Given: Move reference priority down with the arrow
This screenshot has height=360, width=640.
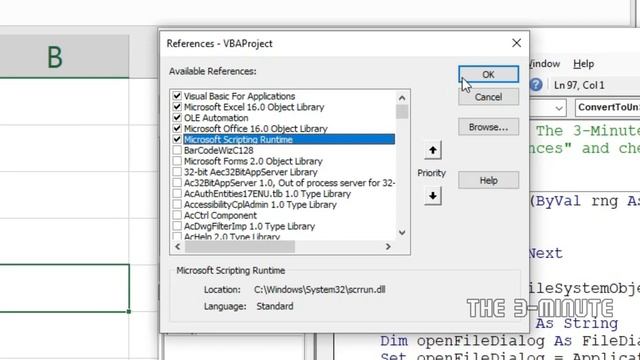Looking at the screenshot, I should click(433, 196).
